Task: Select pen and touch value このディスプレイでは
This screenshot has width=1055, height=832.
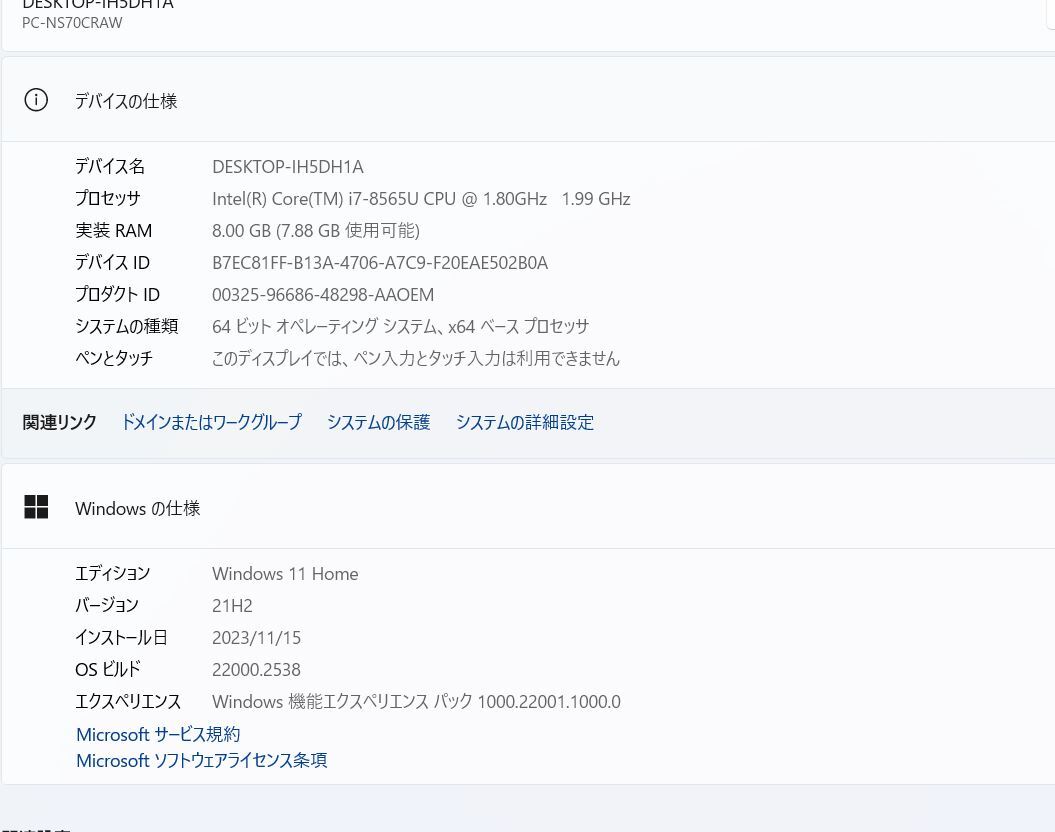Action: click(x=416, y=358)
